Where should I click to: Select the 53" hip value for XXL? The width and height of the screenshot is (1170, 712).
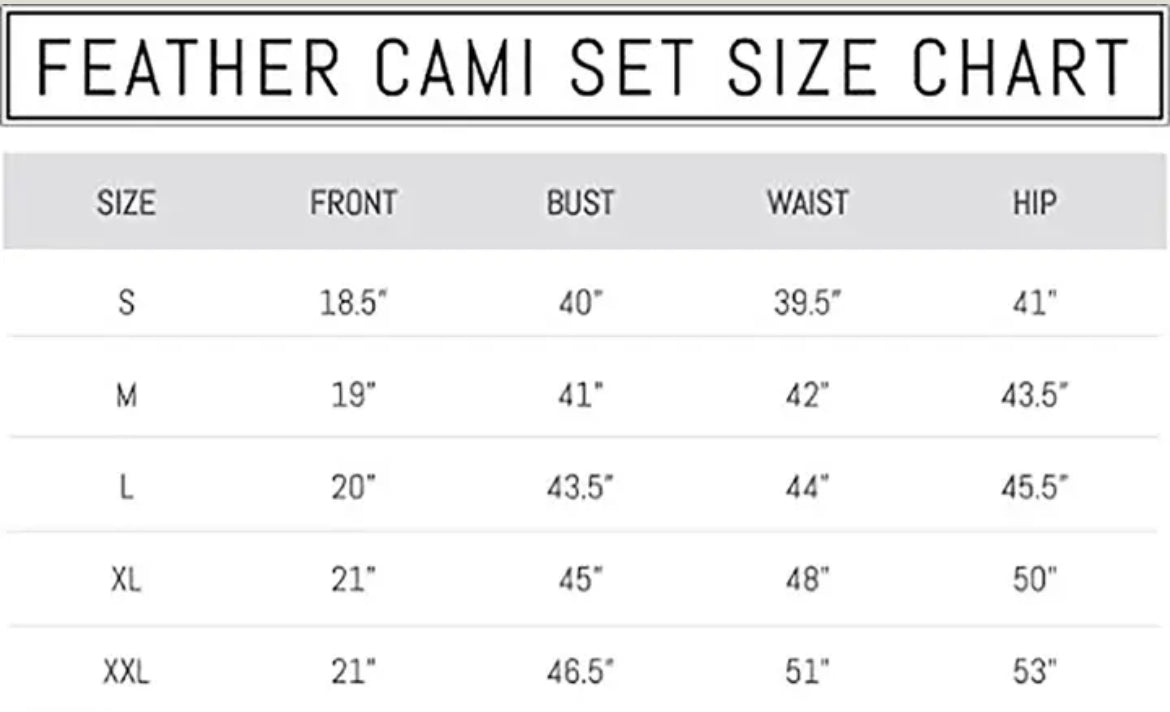click(x=1034, y=673)
